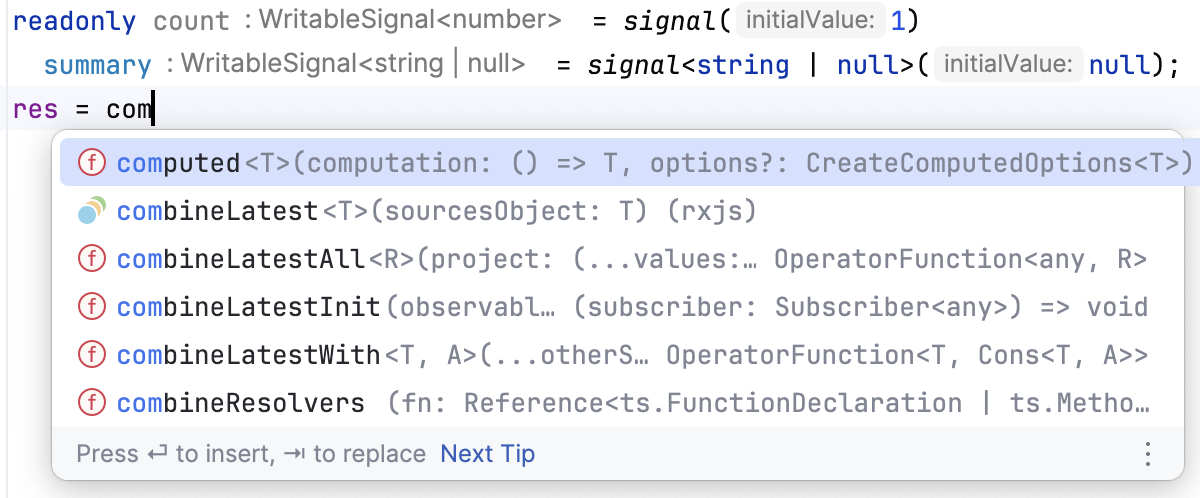1200x498 pixels.
Task: Click the rxjs icon beside combineLatest
Action: pos(92,211)
